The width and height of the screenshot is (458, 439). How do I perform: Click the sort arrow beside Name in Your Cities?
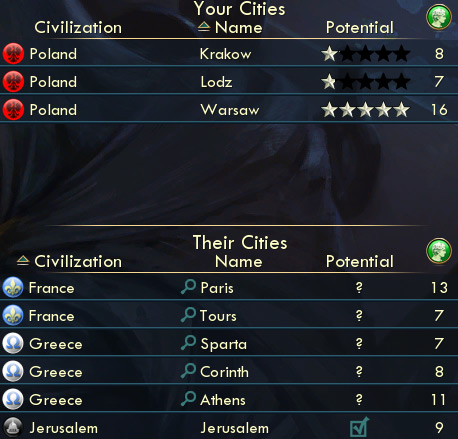coord(204,27)
